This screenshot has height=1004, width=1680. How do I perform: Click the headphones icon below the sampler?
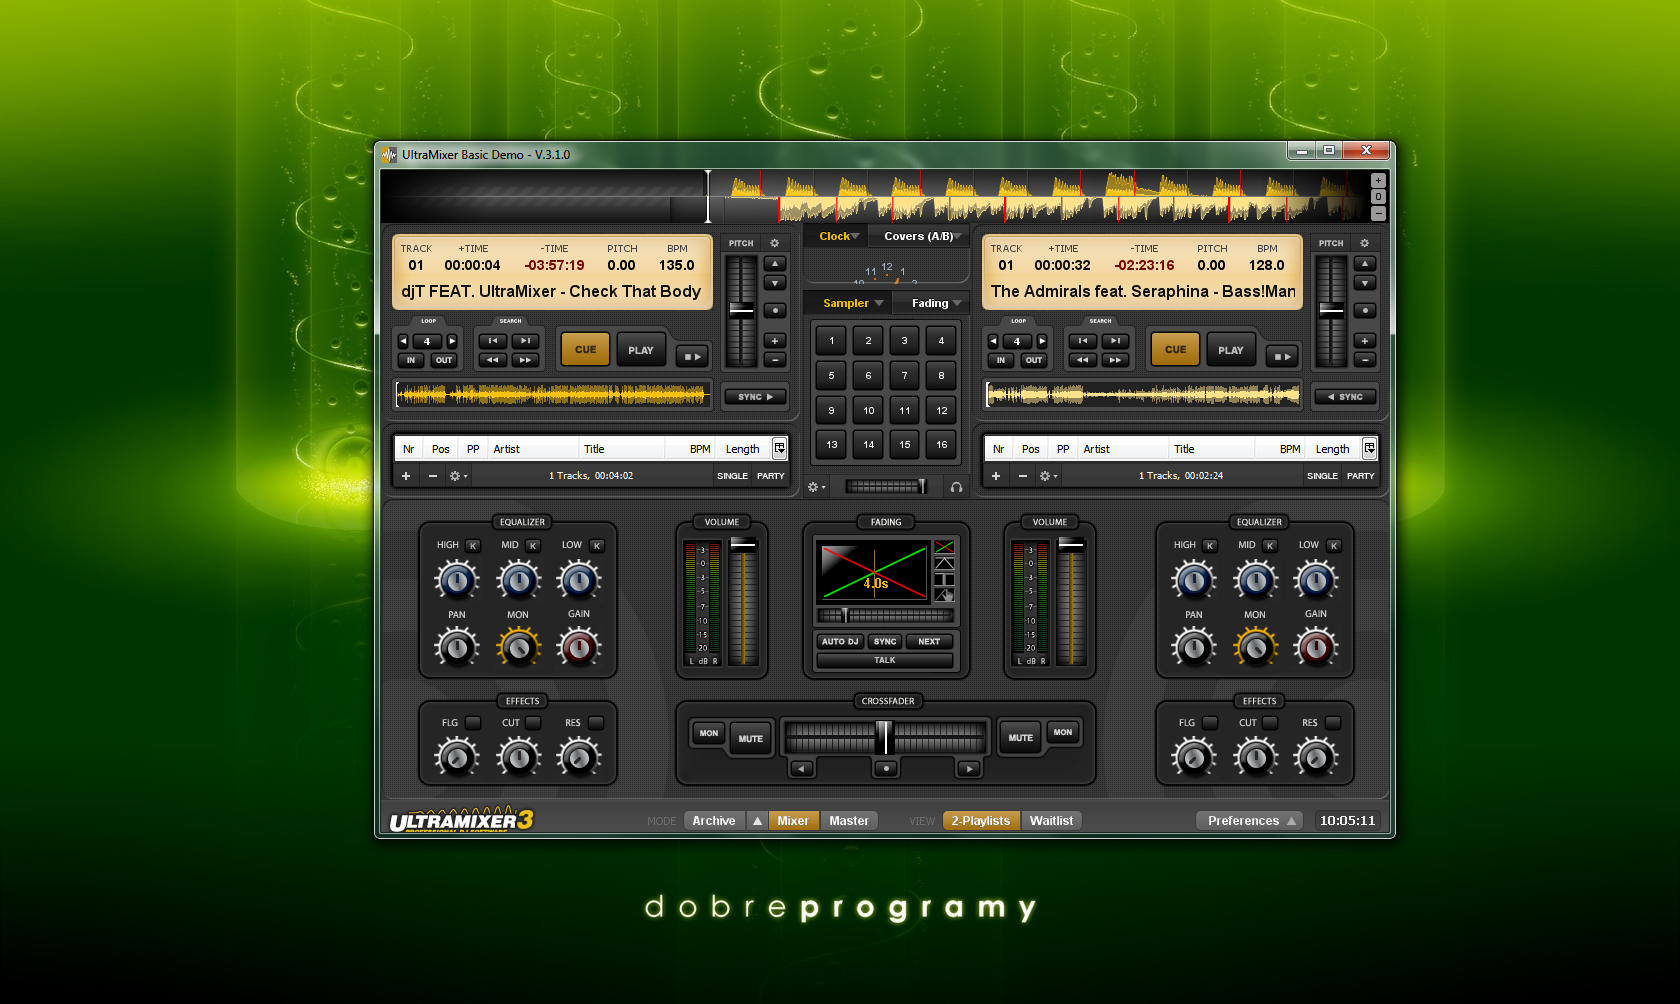(956, 487)
